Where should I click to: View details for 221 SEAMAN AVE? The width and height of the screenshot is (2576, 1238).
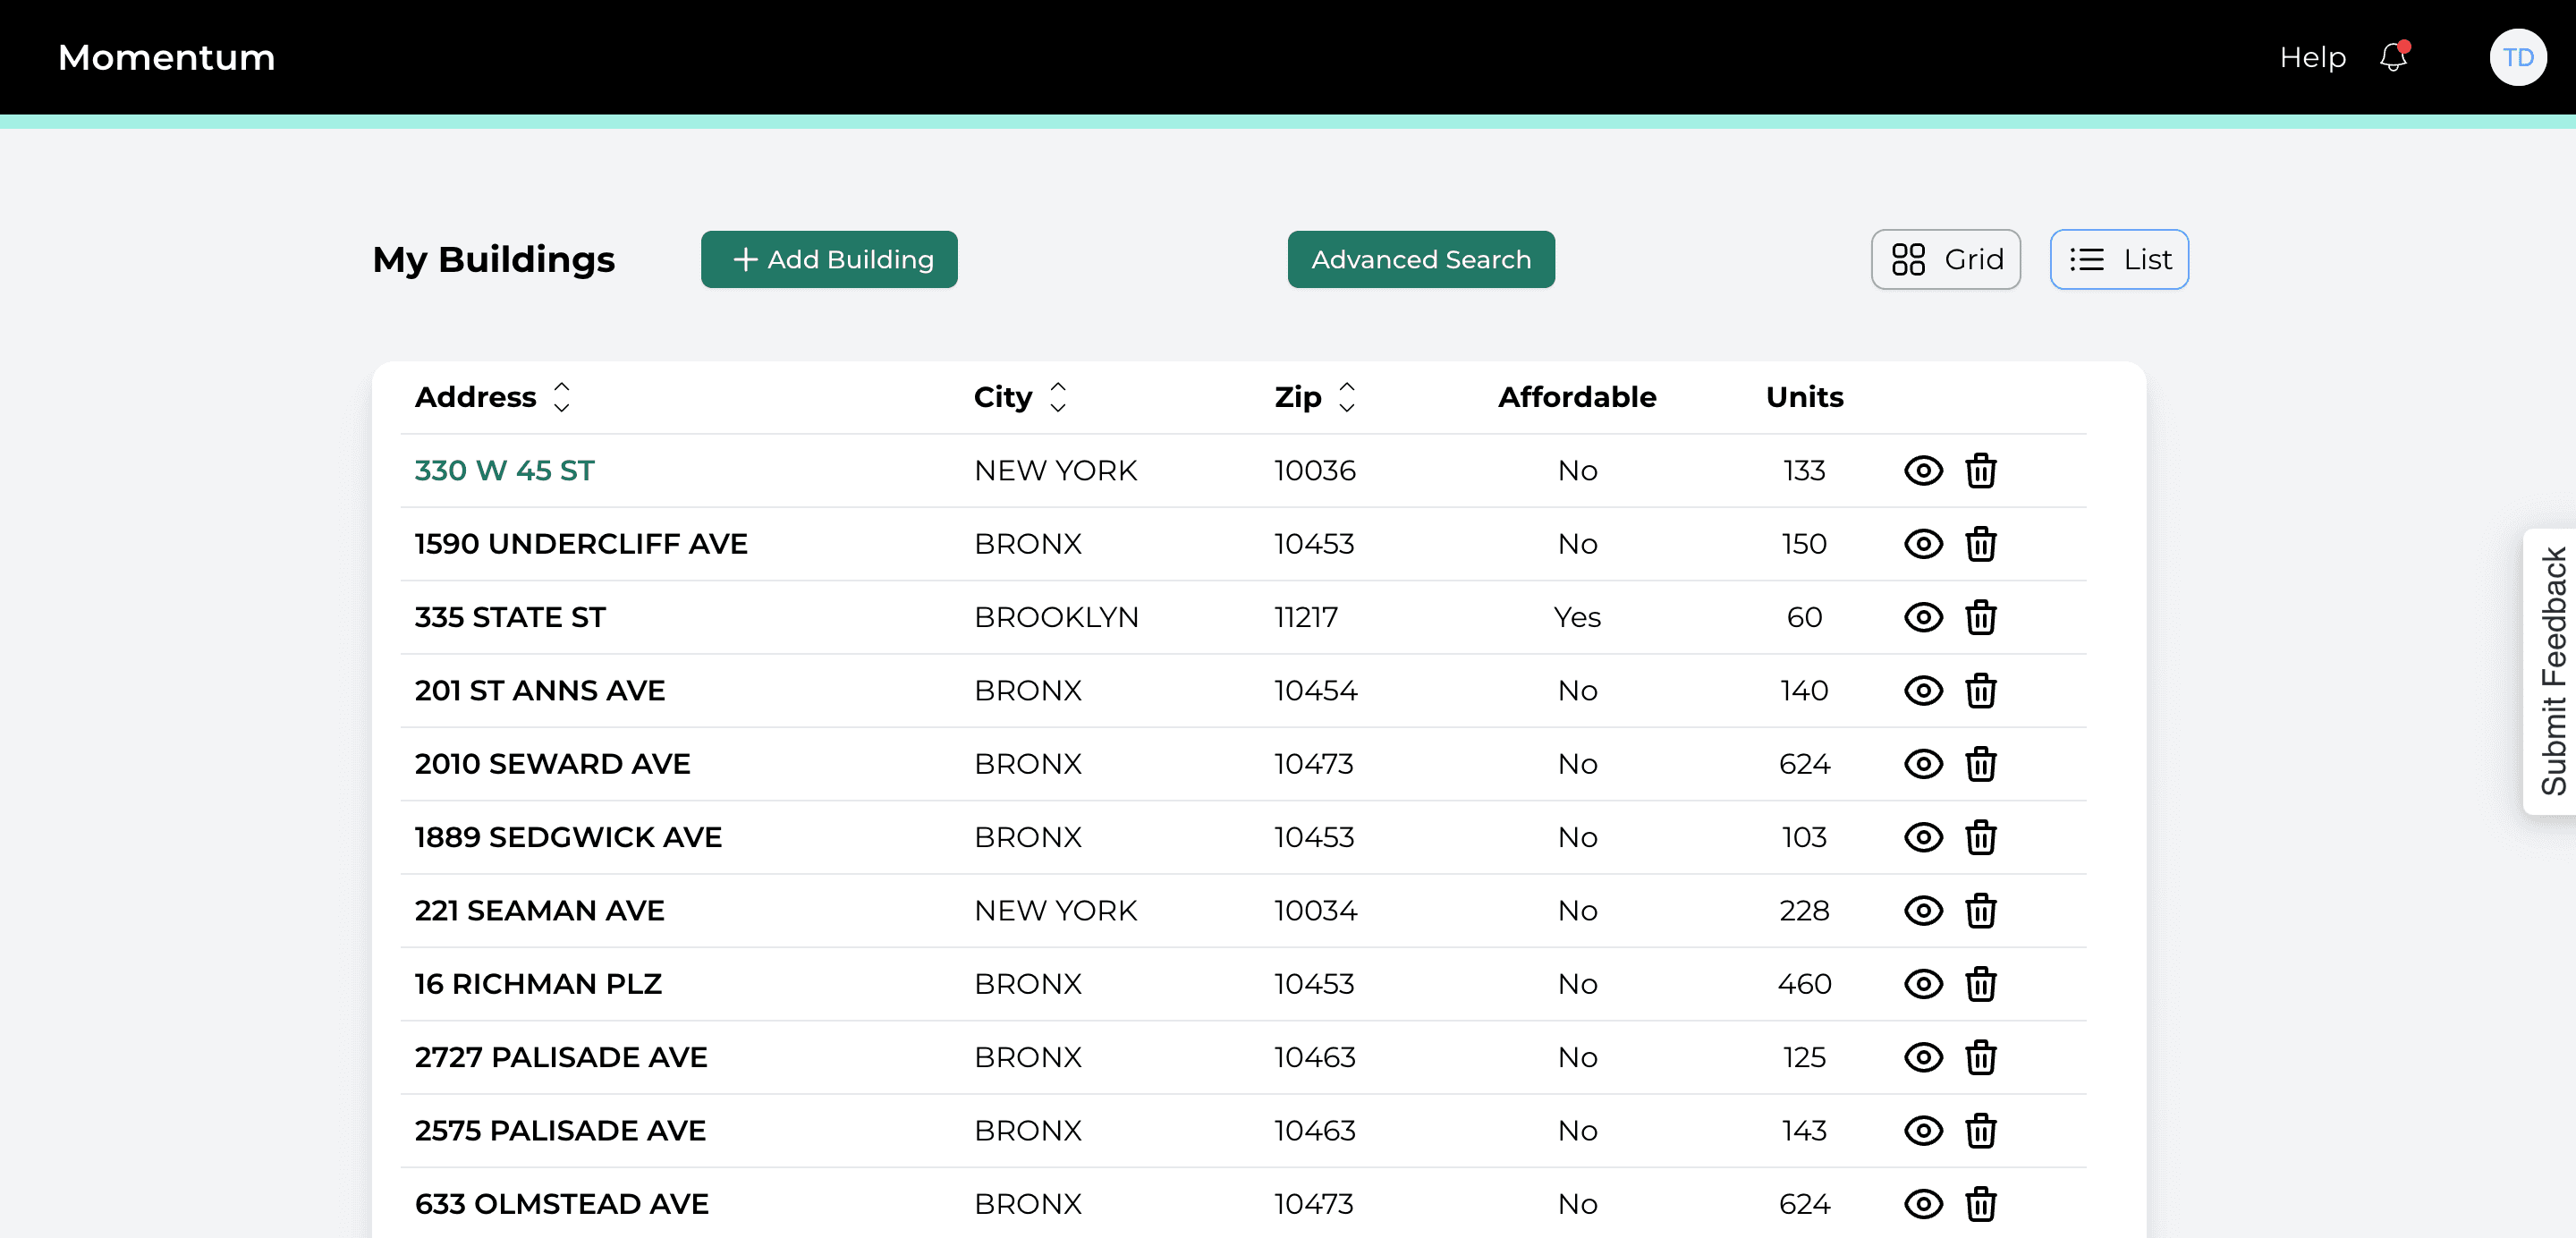(x=1922, y=910)
